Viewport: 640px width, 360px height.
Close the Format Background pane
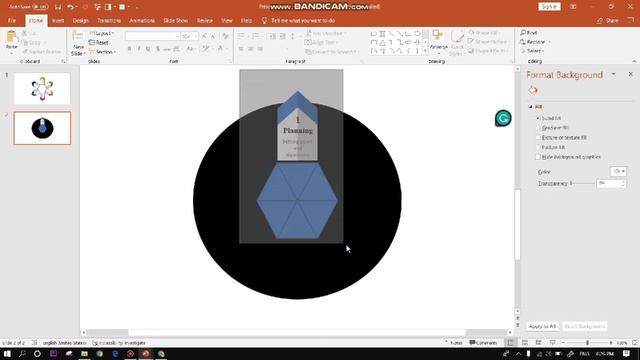point(631,74)
